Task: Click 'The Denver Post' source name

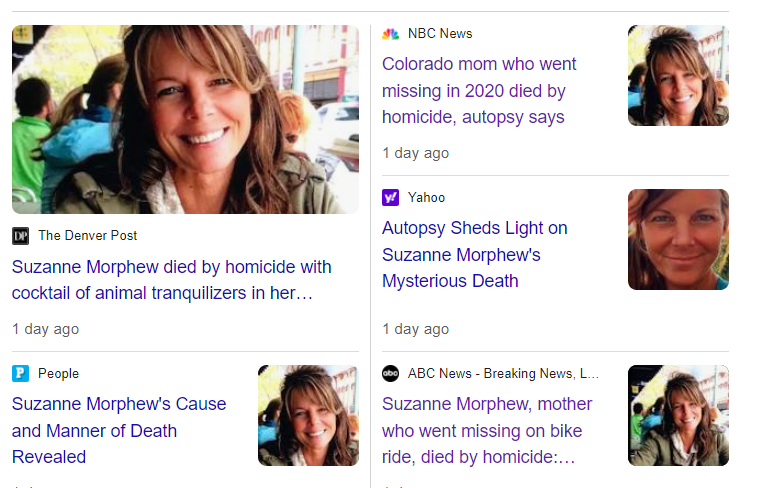Action: click(88, 236)
